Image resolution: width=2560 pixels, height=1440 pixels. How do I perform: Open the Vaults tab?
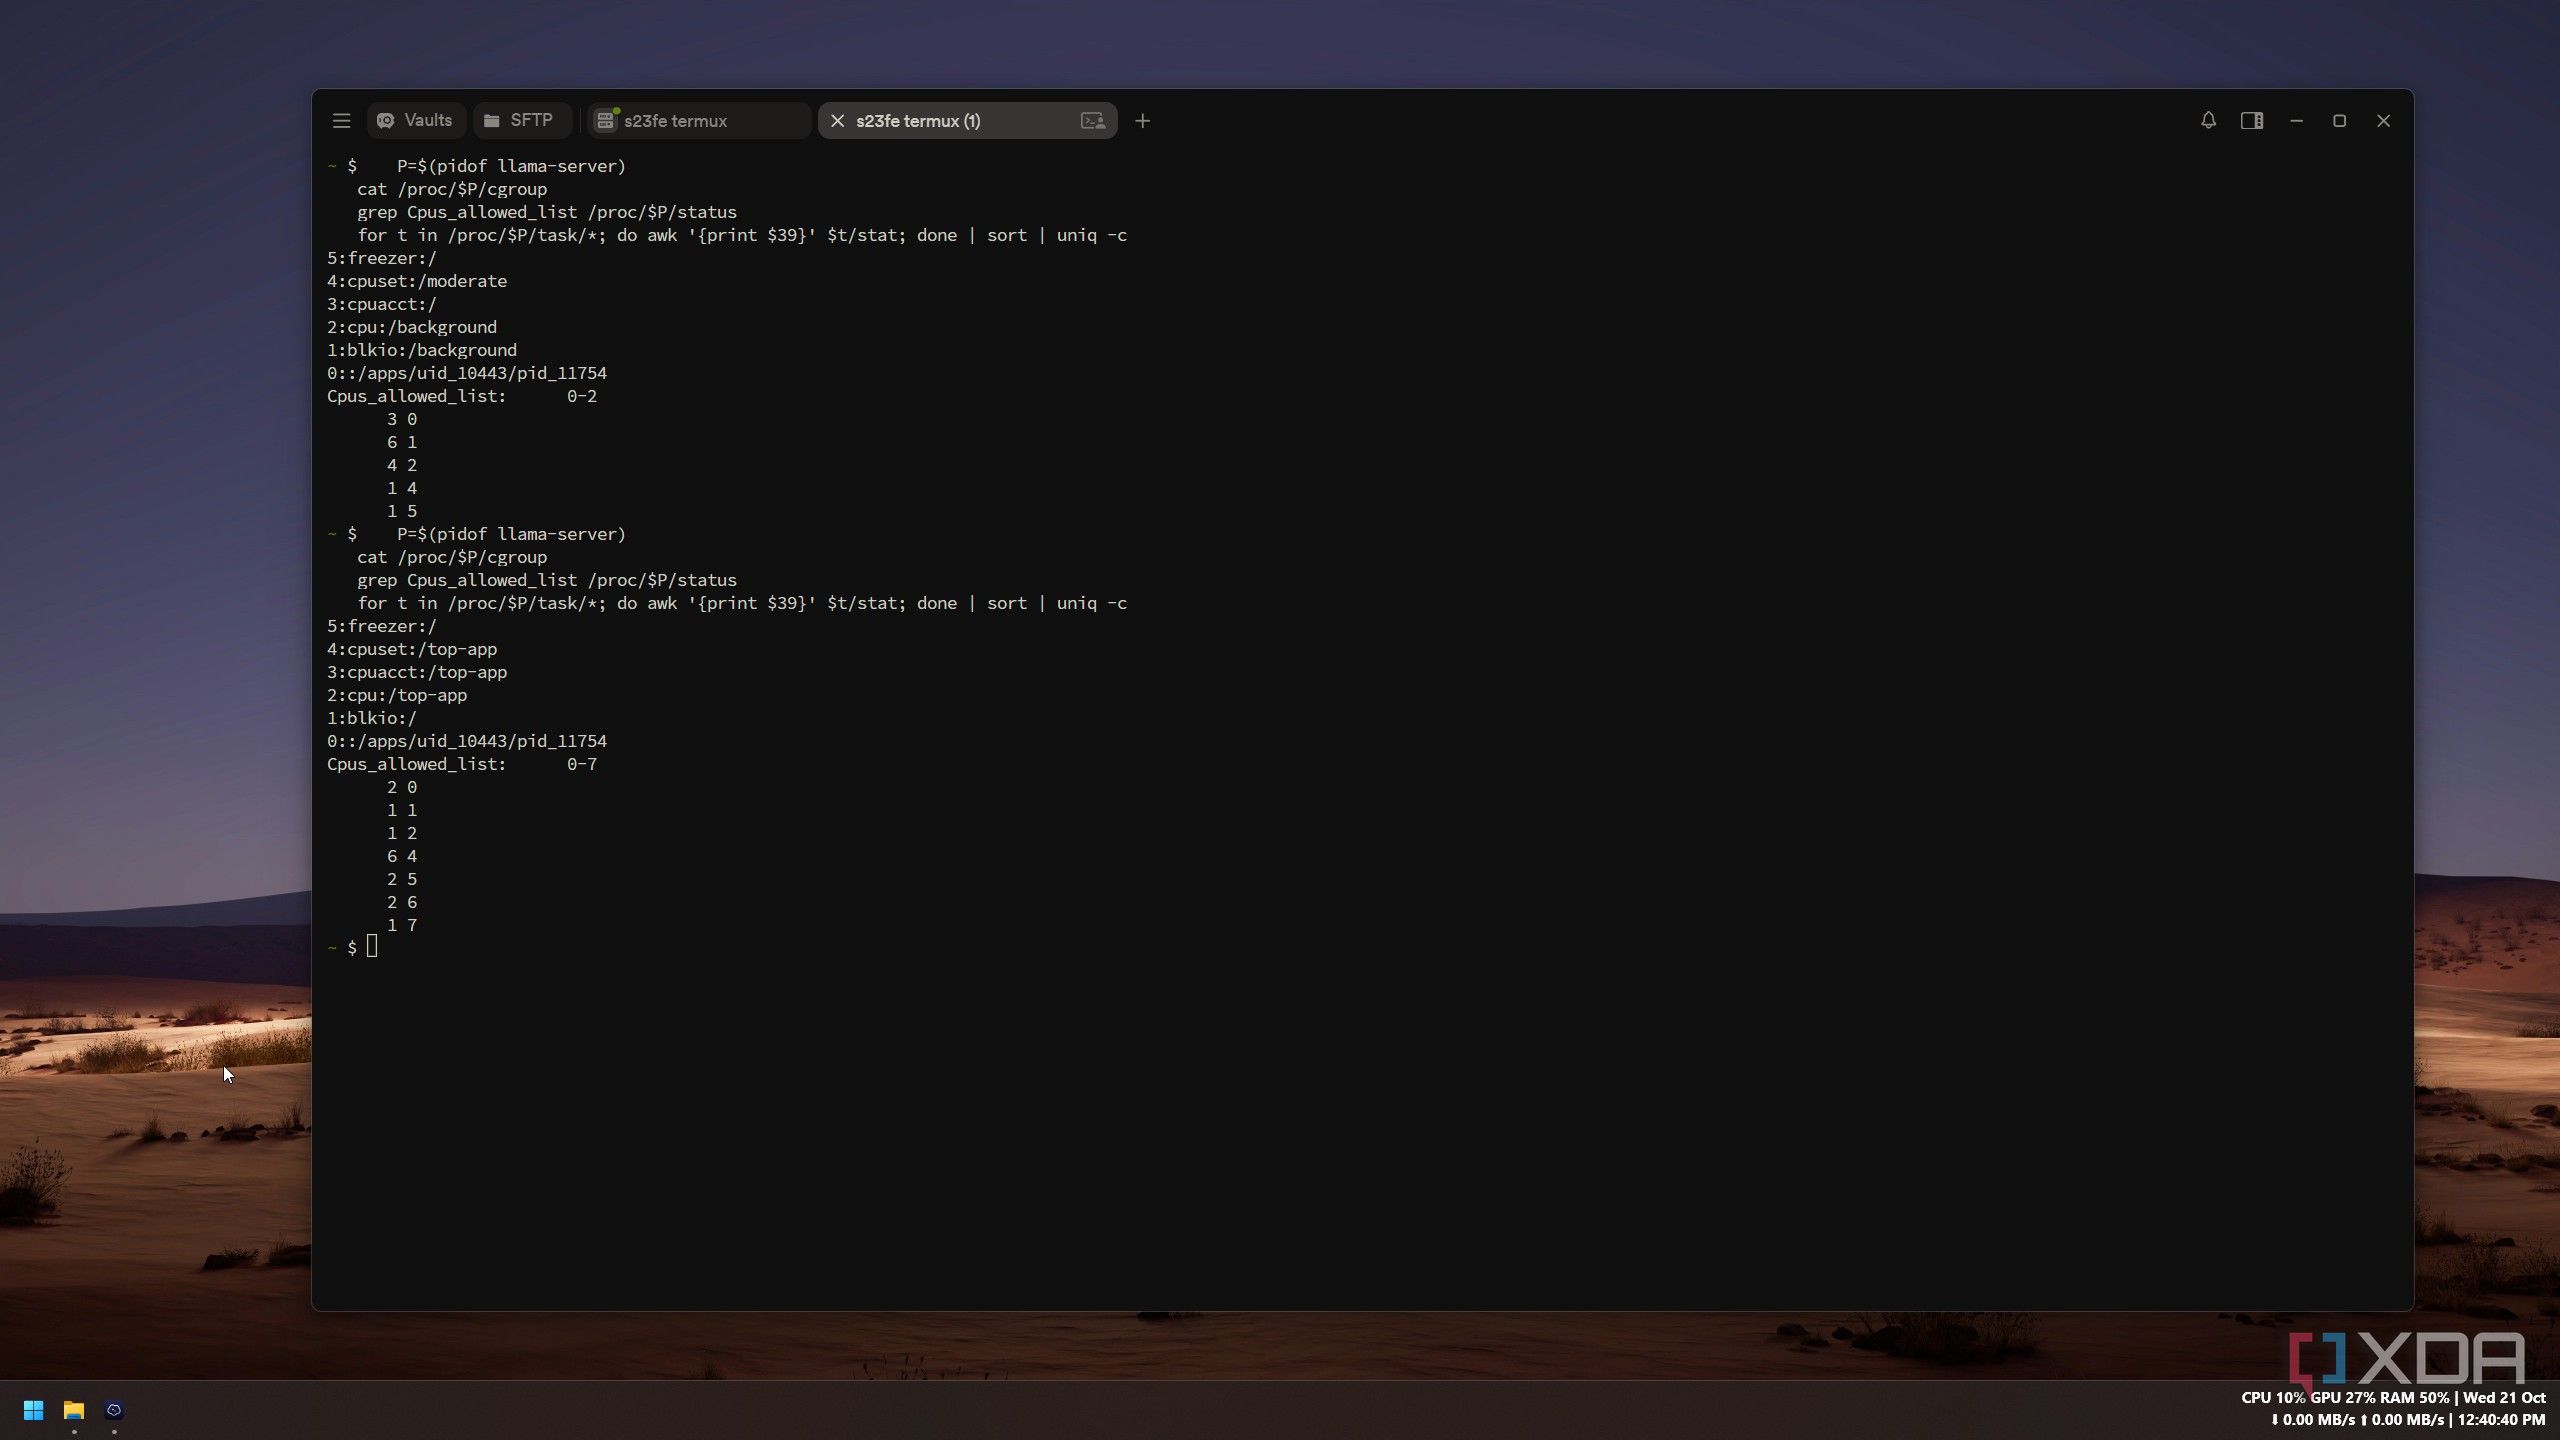coord(415,121)
